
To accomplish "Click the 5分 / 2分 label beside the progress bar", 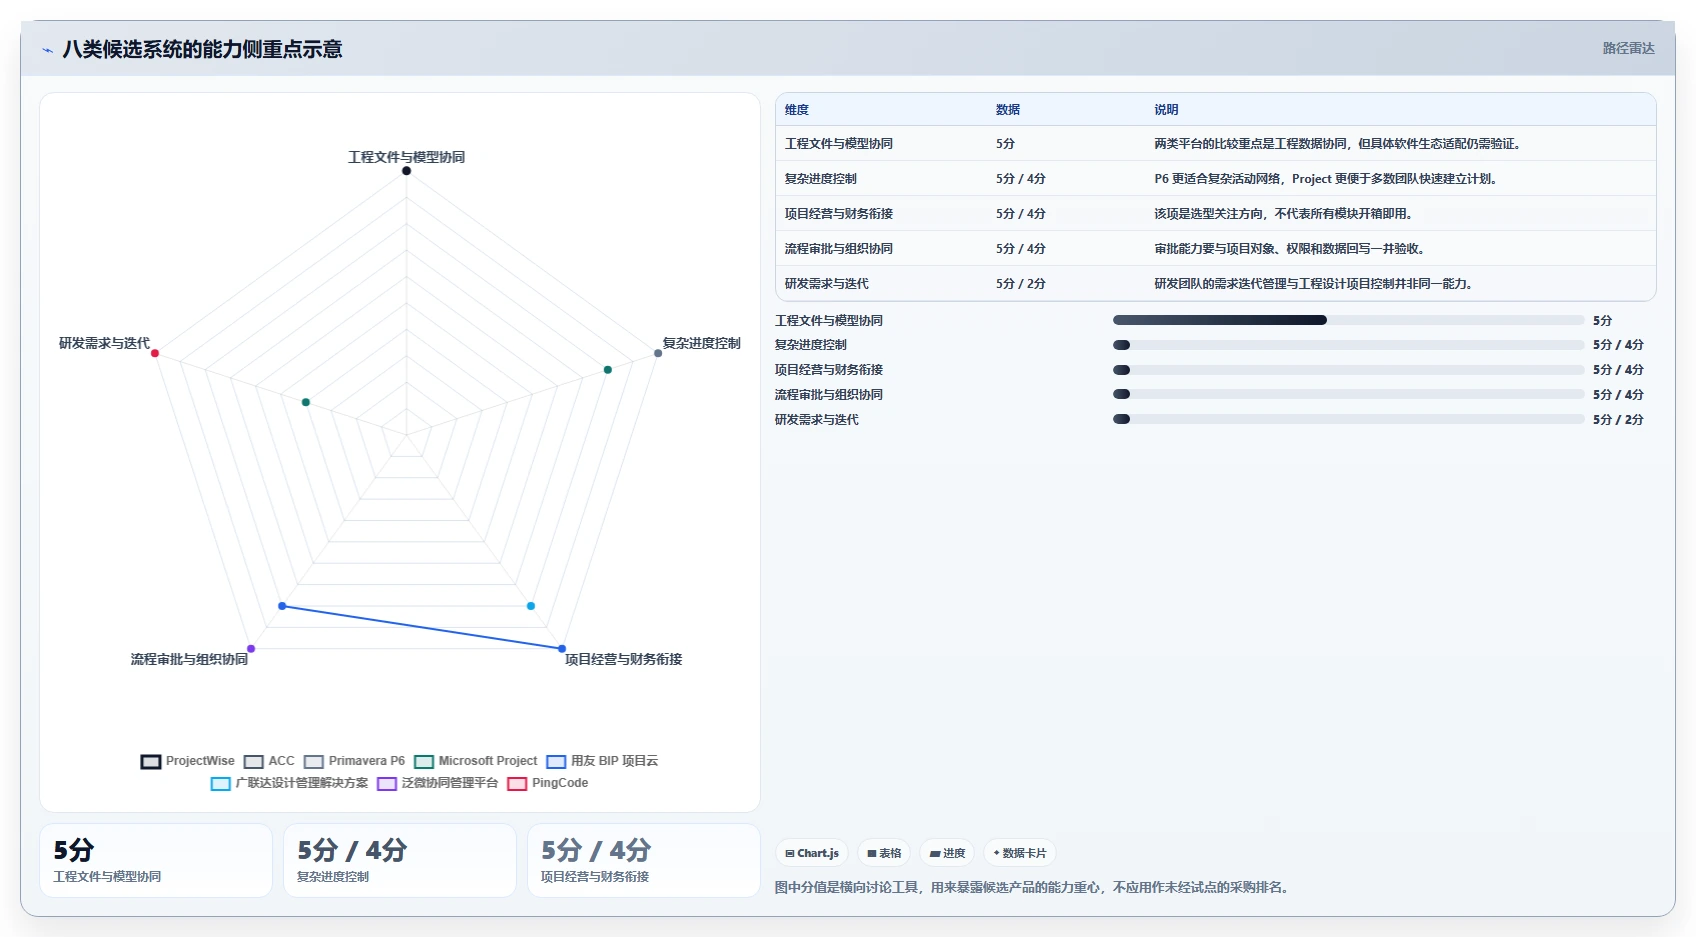I will coord(1618,420).
